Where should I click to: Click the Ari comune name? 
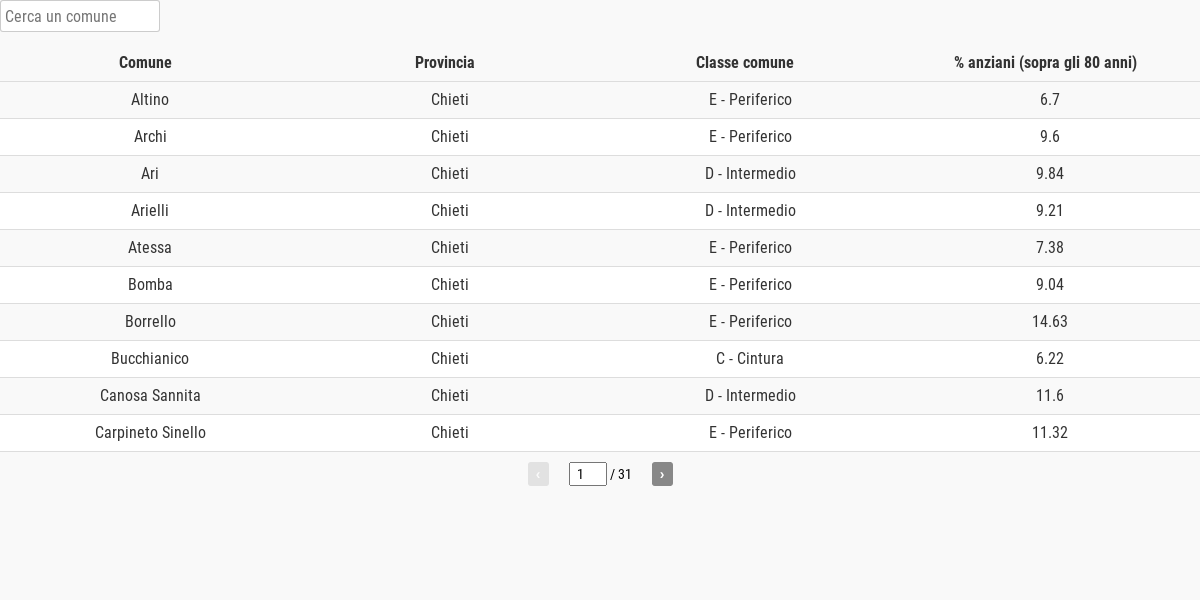pos(150,174)
